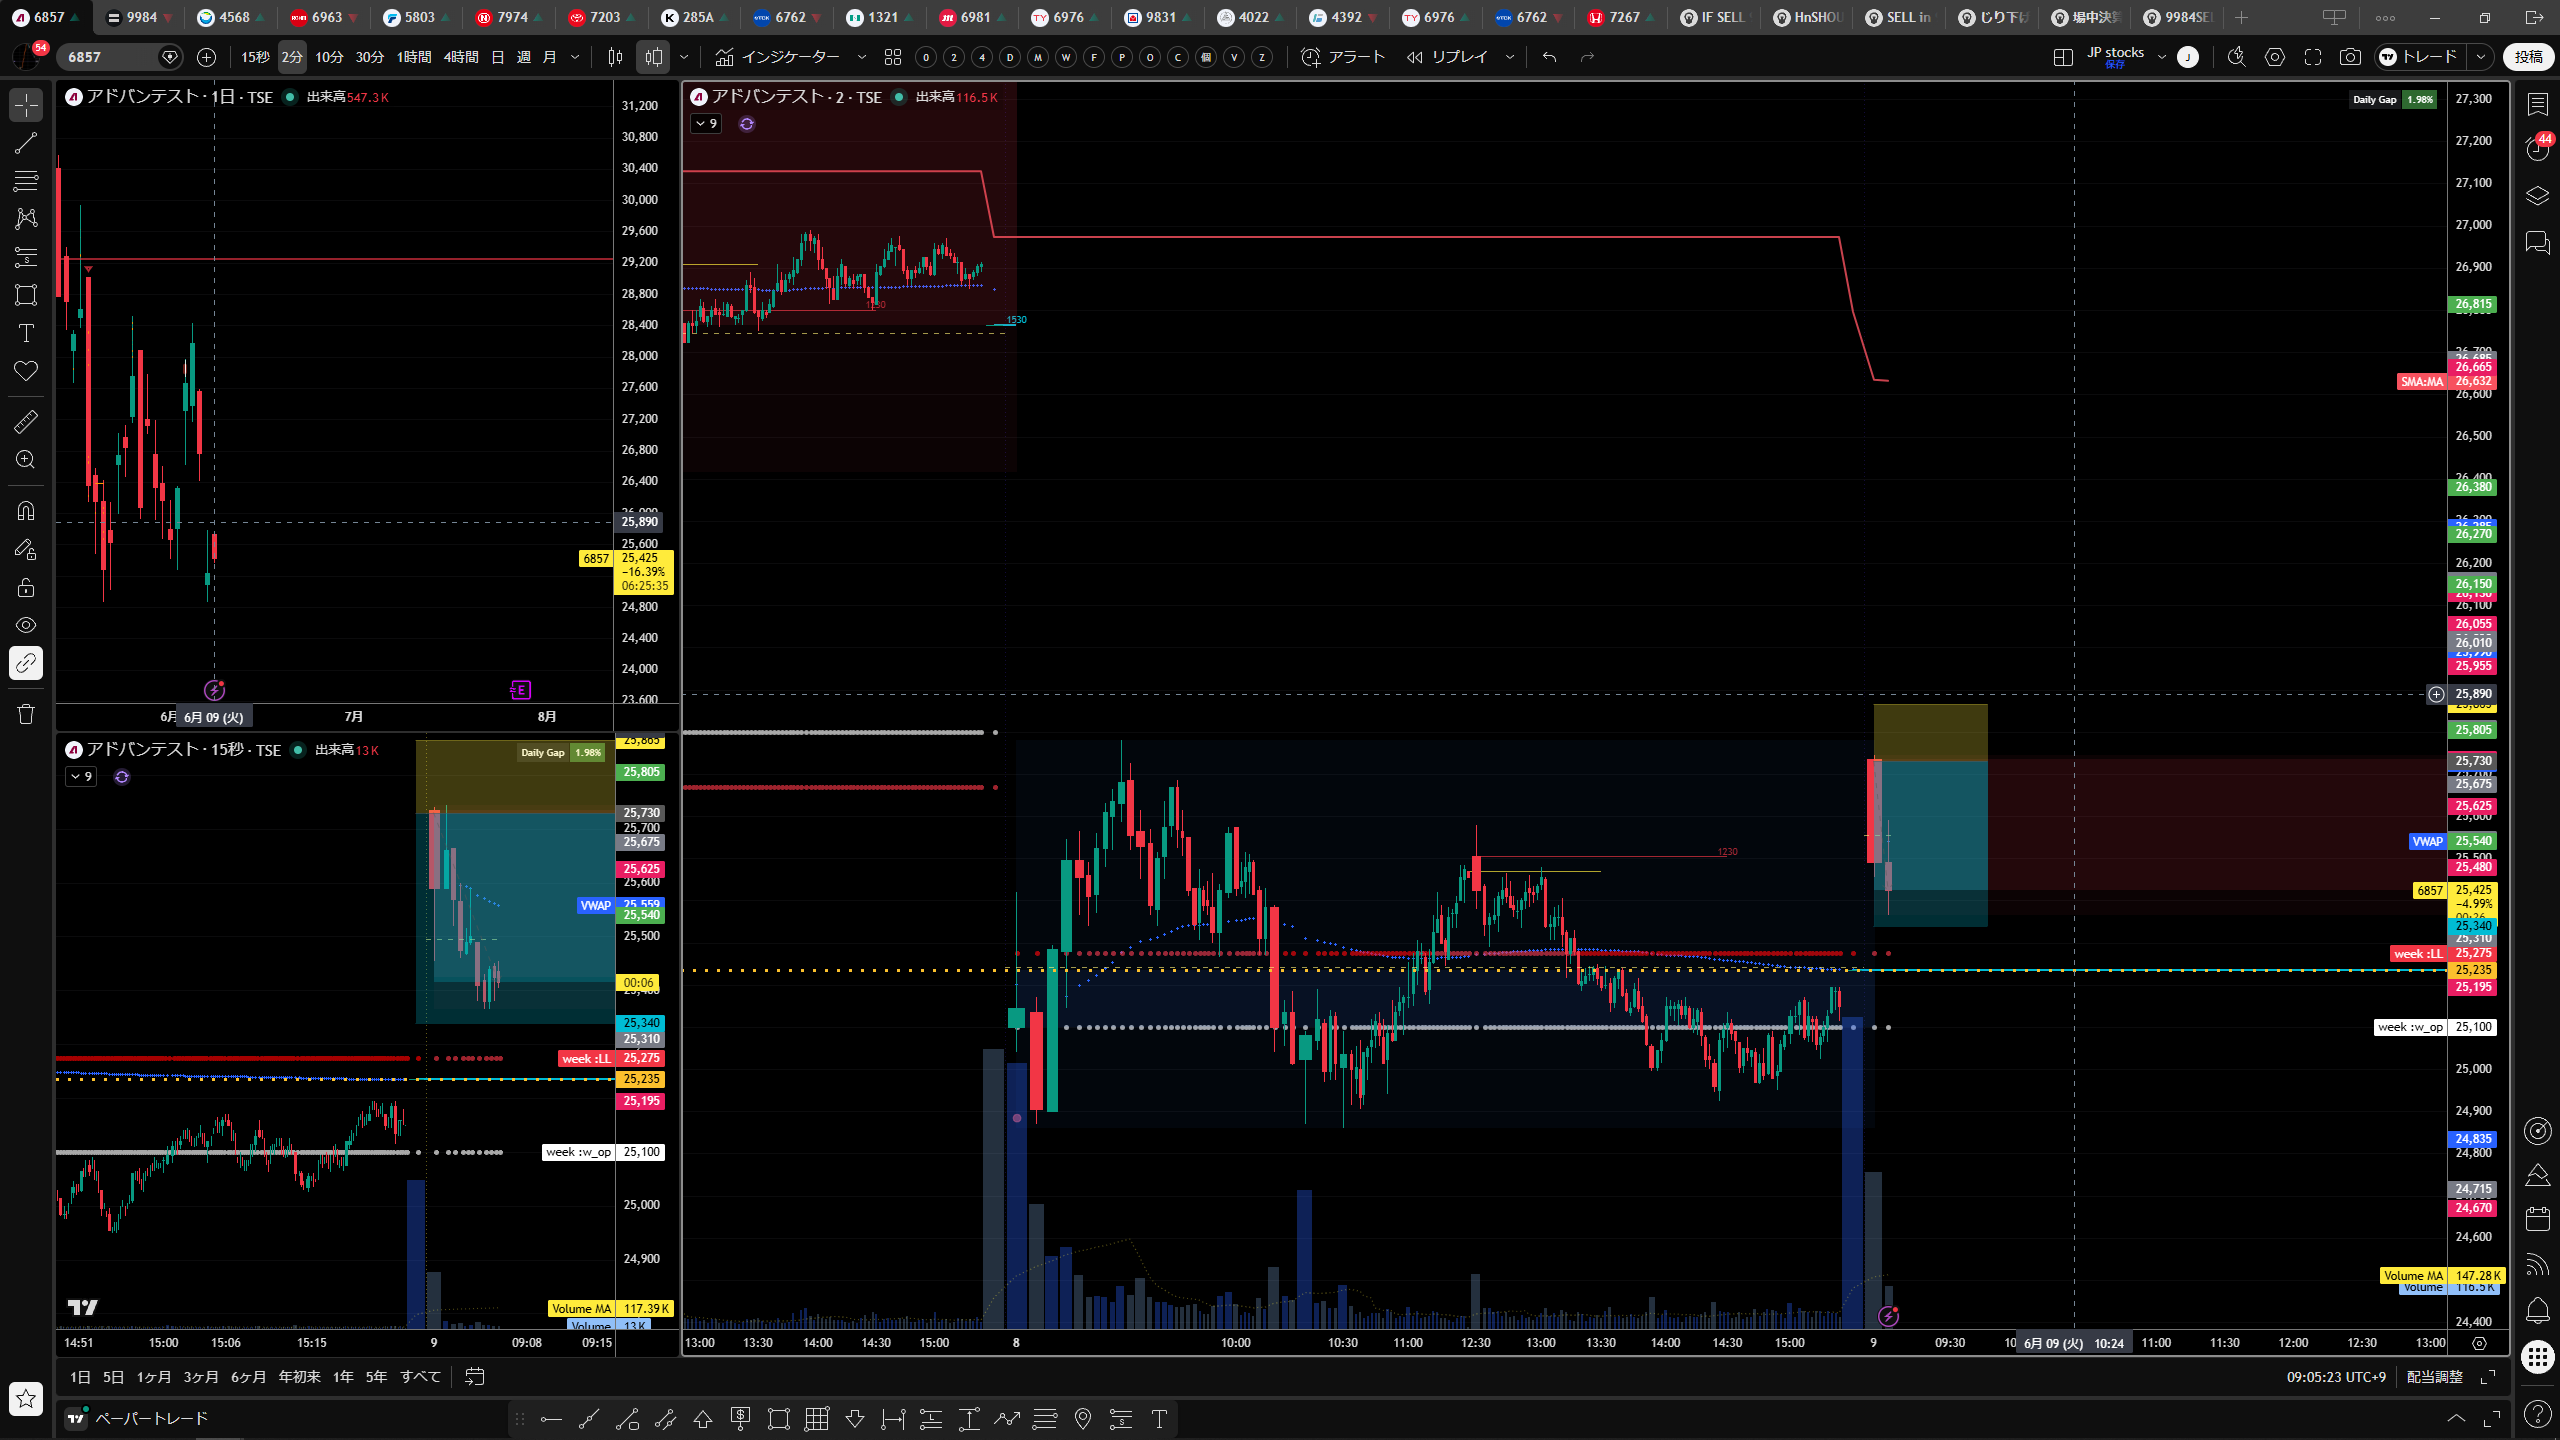Click the undo arrow

pyautogui.click(x=1549, y=57)
